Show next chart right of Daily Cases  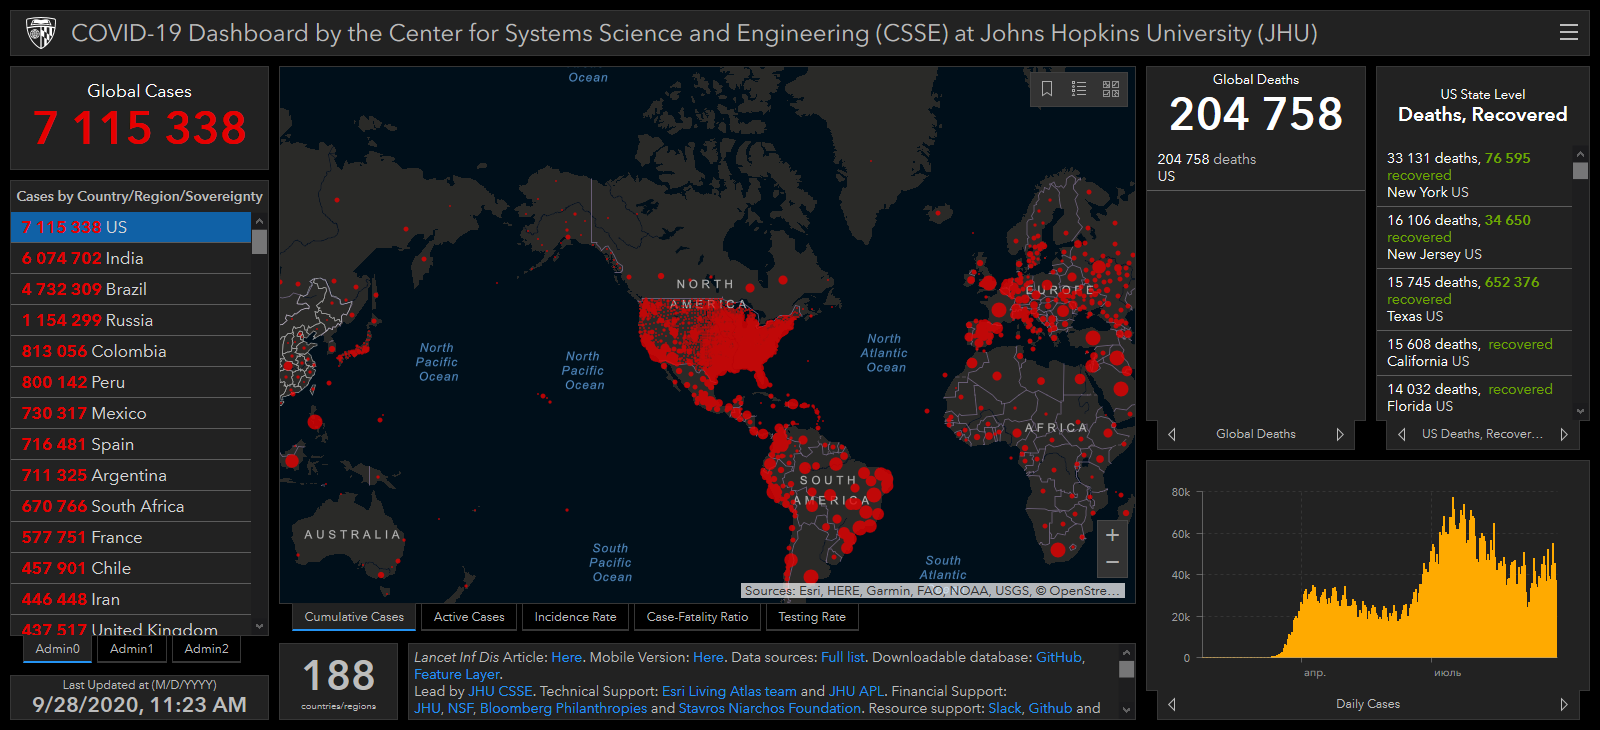1564,704
